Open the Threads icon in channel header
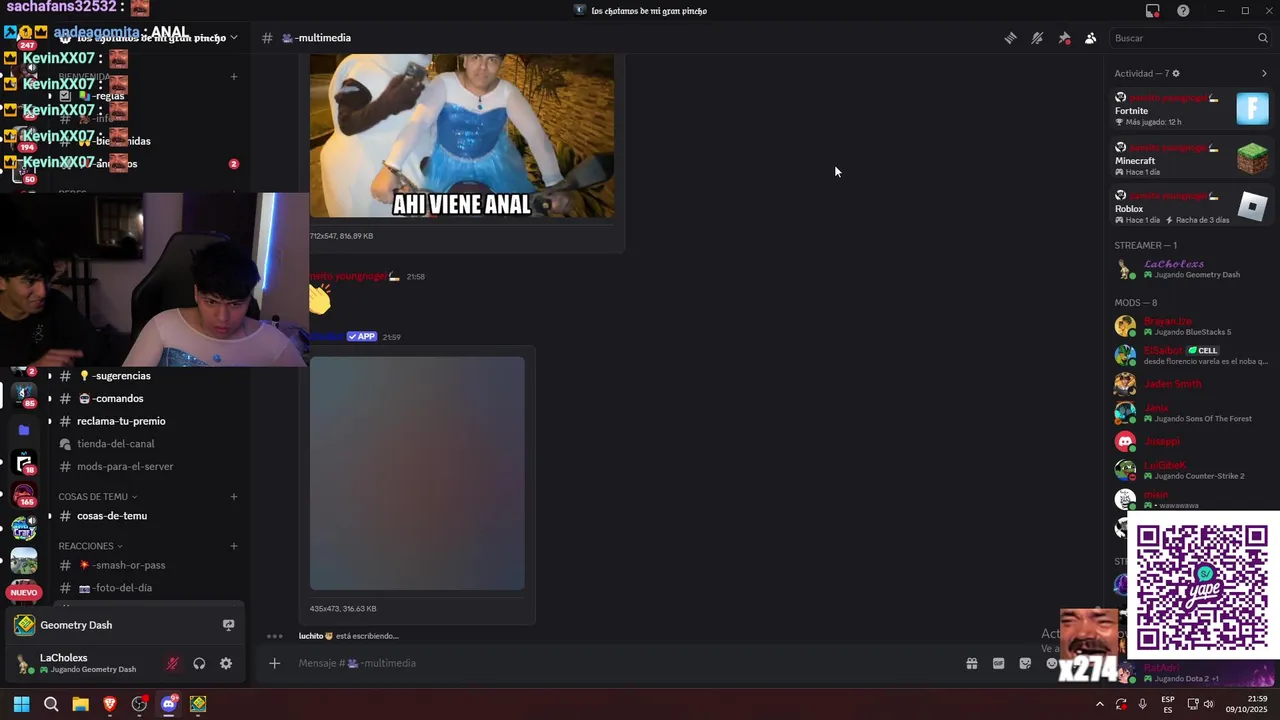The width and height of the screenshot is (1280, 720). coord(1011,38)
